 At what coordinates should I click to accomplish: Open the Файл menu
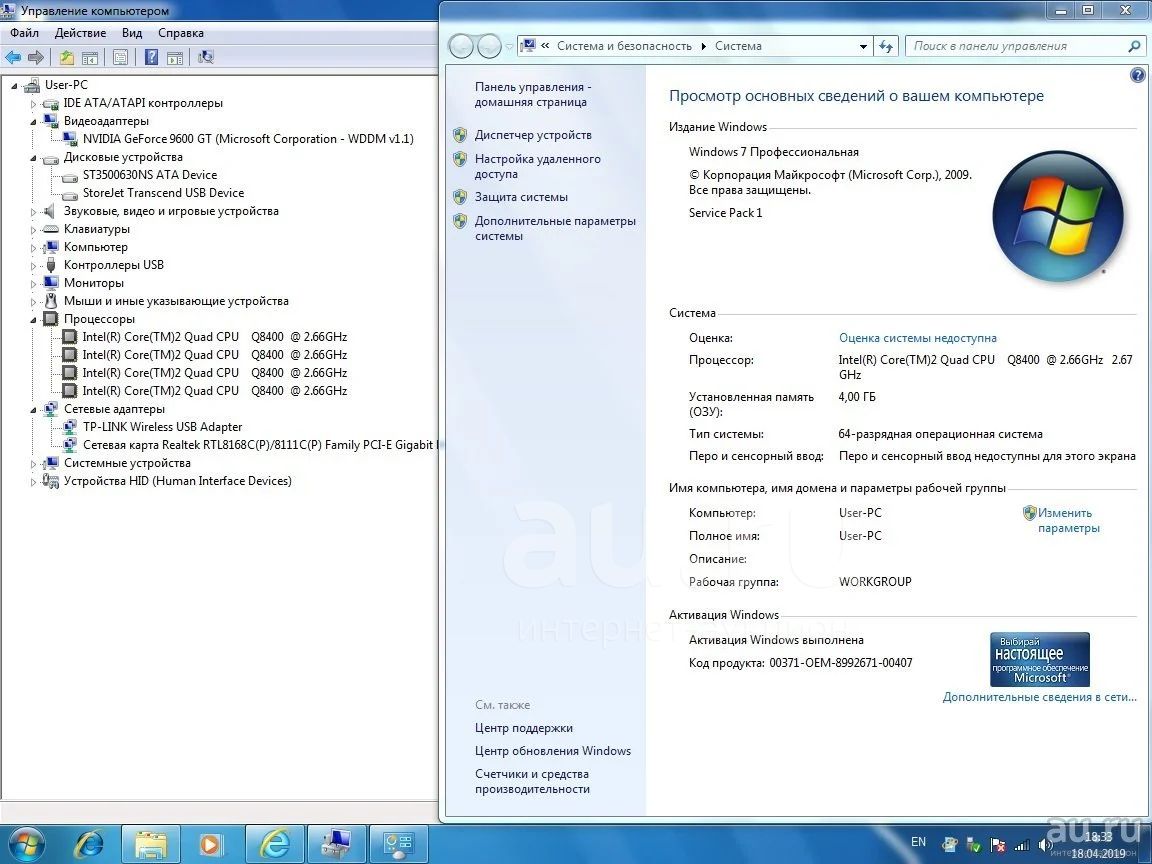(x=24, y=33)
